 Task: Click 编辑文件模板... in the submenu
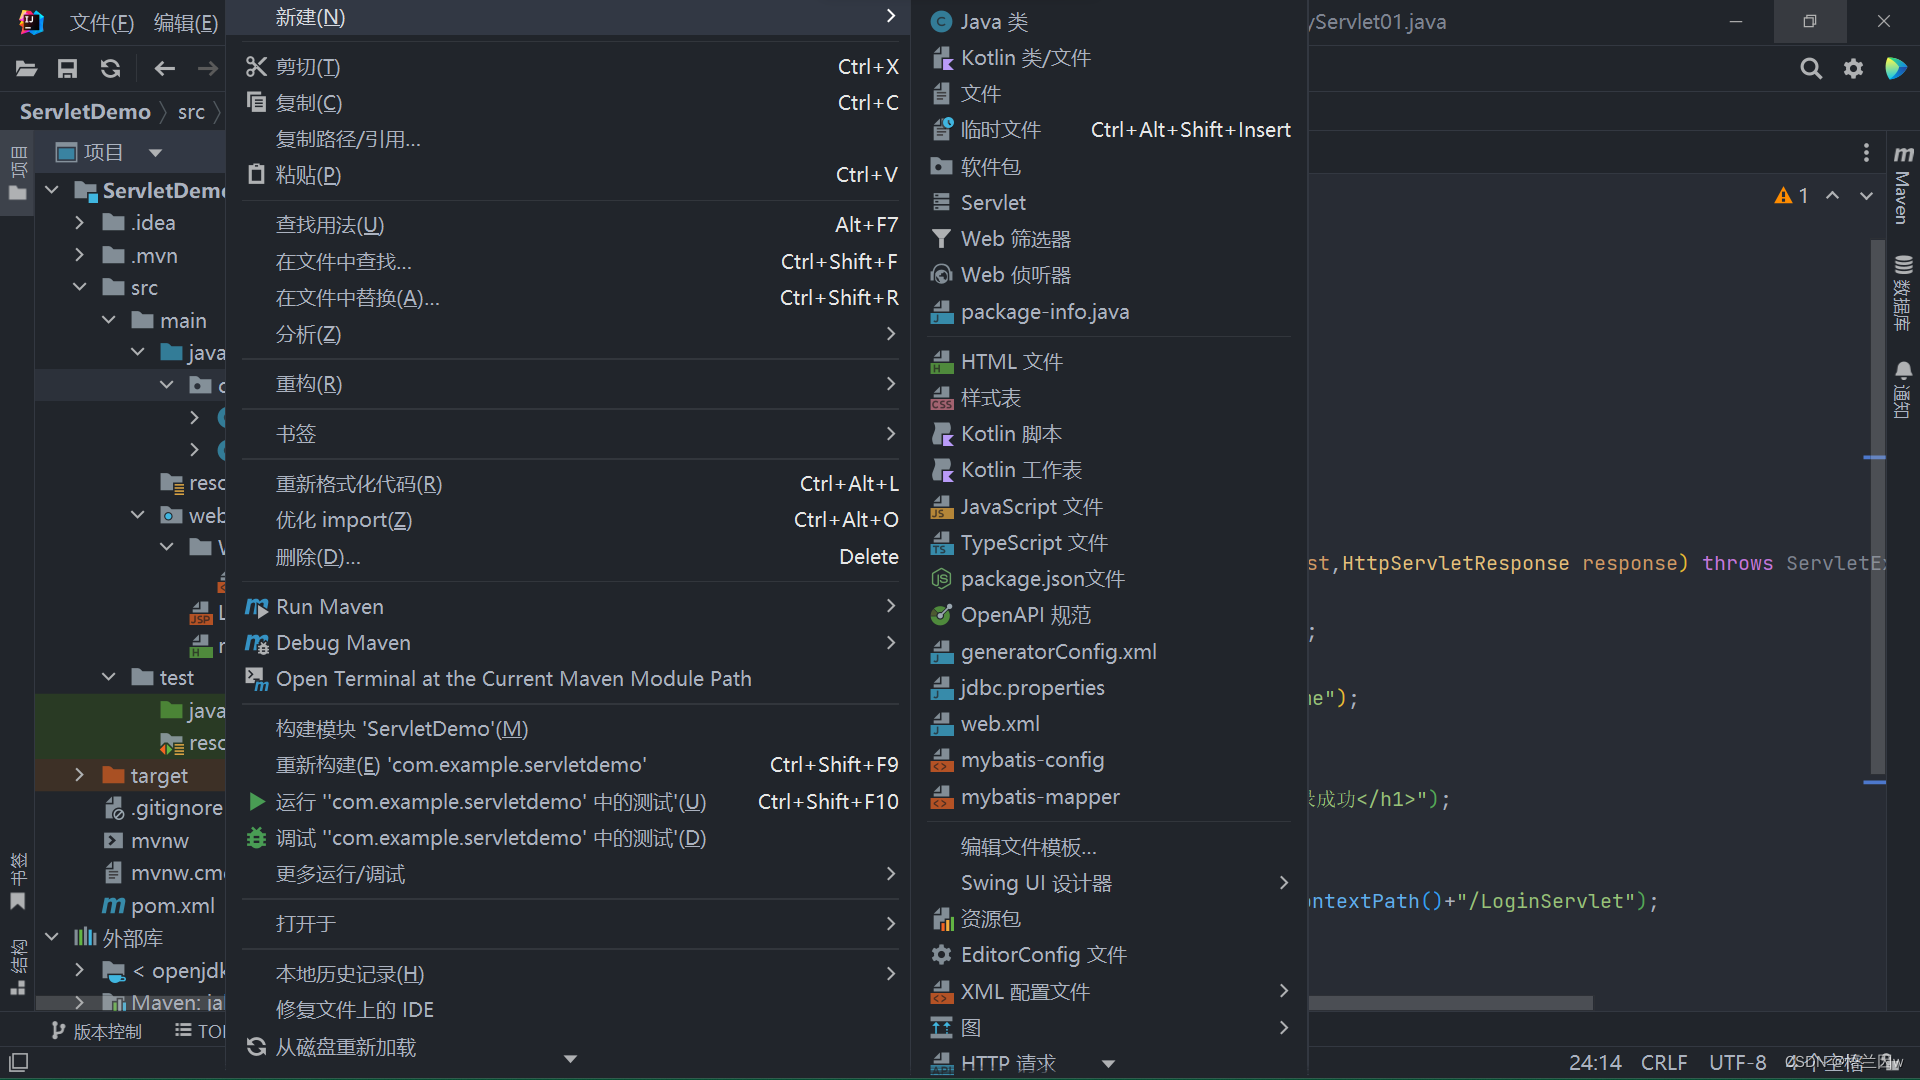[x=1110, y=847]
